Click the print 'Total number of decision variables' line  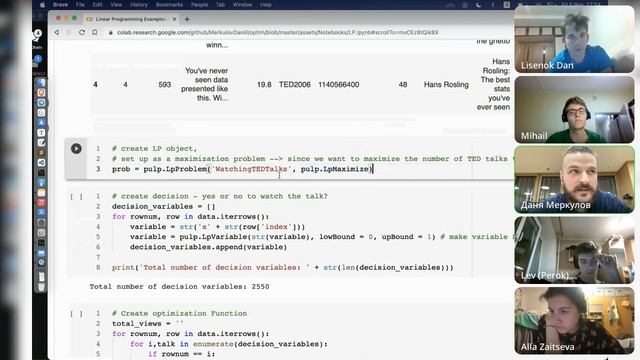(283, 268)
